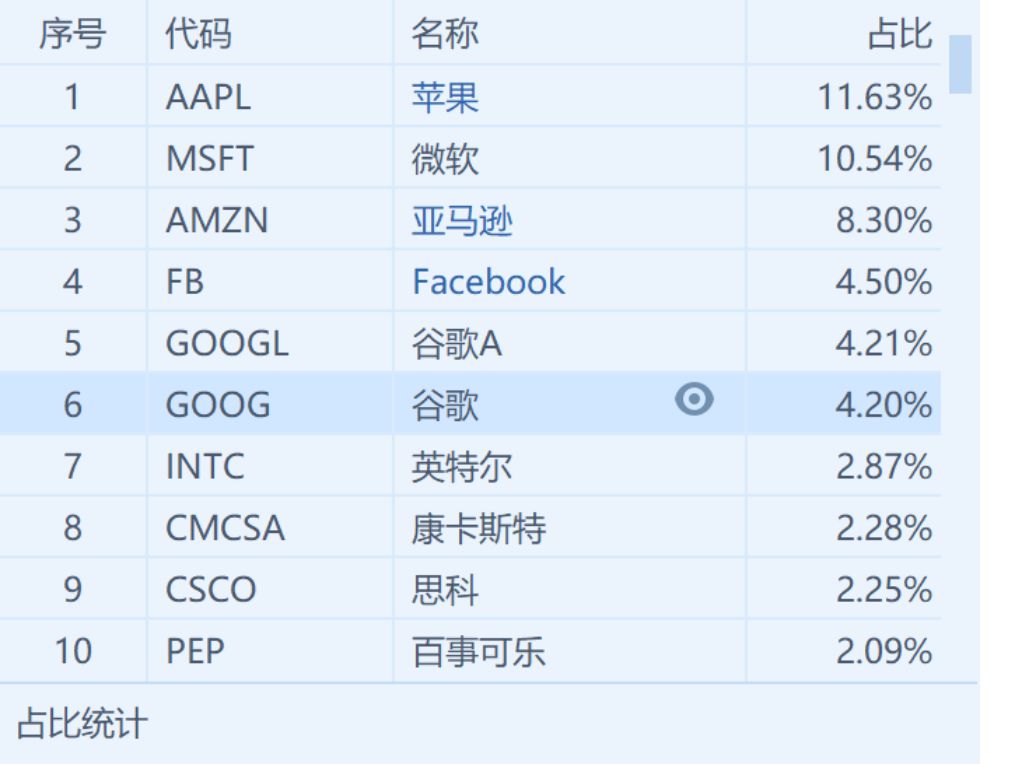Sort by the 代码 column header
The width and height of the screenshot is (1009, 765).
[198, 33]
